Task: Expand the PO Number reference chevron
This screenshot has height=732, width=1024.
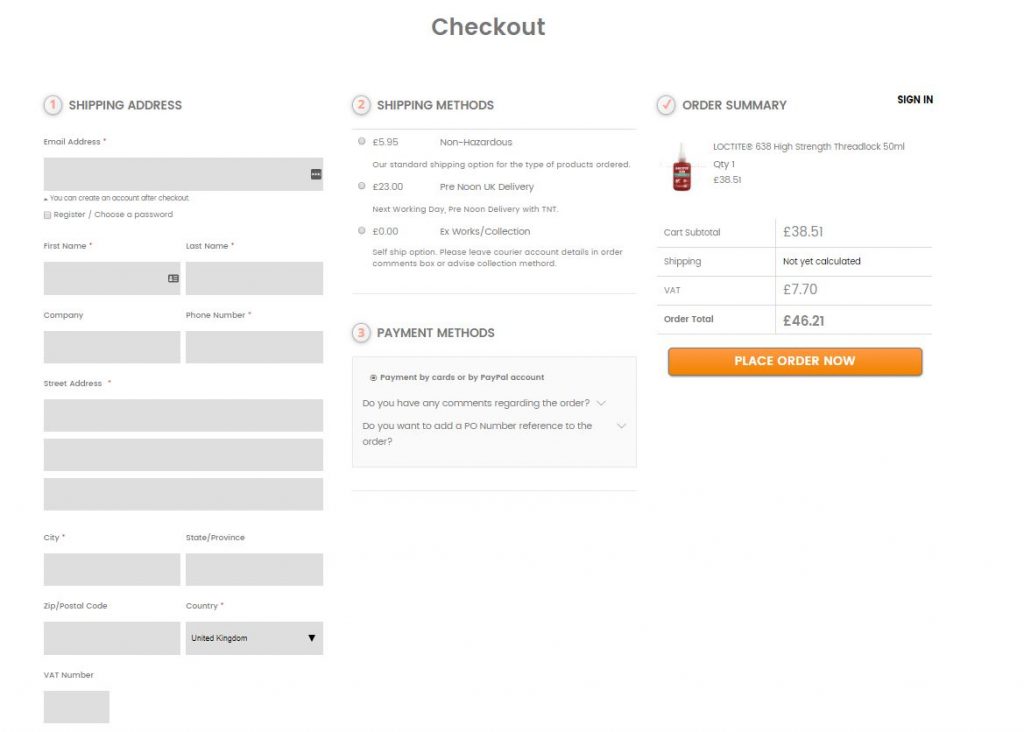Action: click(622, 426)
